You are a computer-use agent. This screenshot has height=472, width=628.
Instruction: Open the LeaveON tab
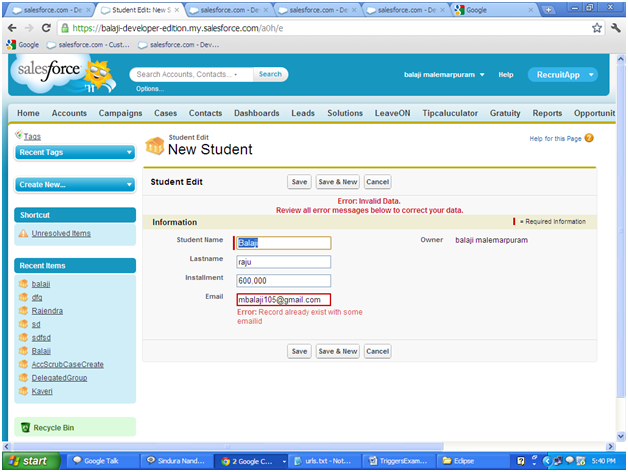pos(392,113)
